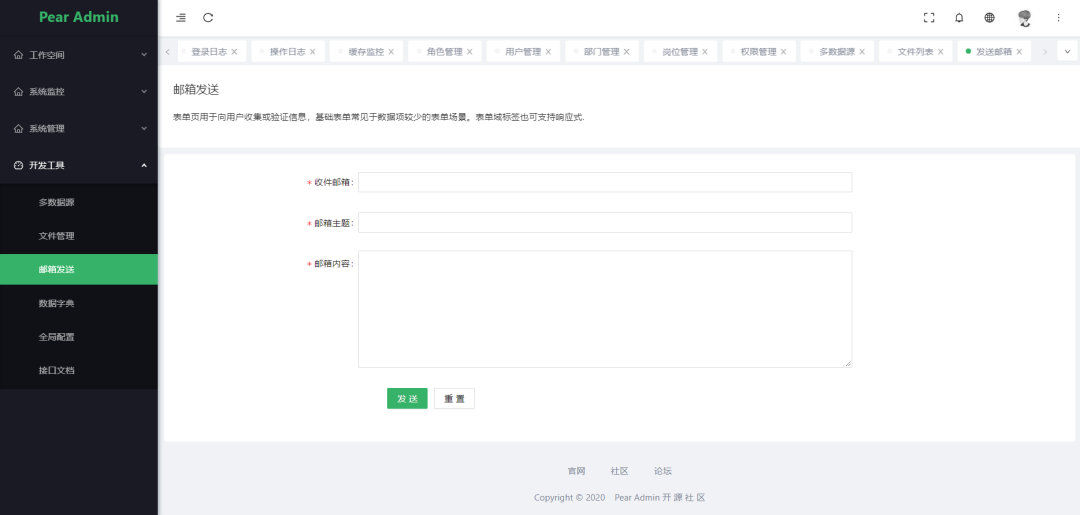Image resolution: width=1080 pixels, height=515 pixels.
Task: Click the refresh page icon
Action: click(208, 18)
